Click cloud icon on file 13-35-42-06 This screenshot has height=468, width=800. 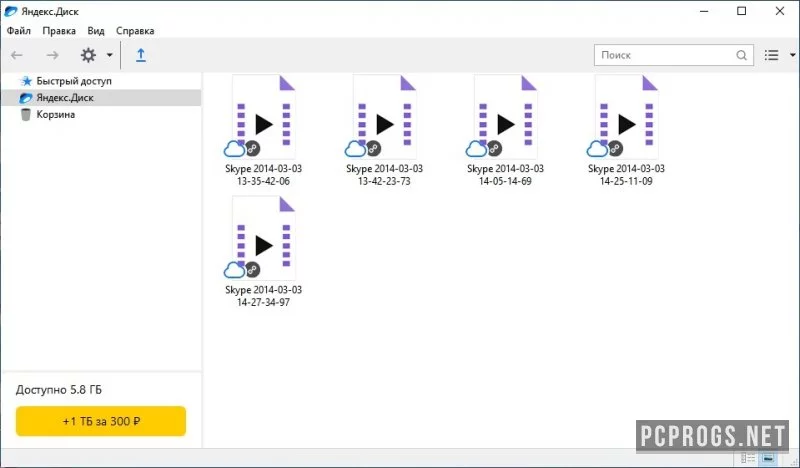234,149
